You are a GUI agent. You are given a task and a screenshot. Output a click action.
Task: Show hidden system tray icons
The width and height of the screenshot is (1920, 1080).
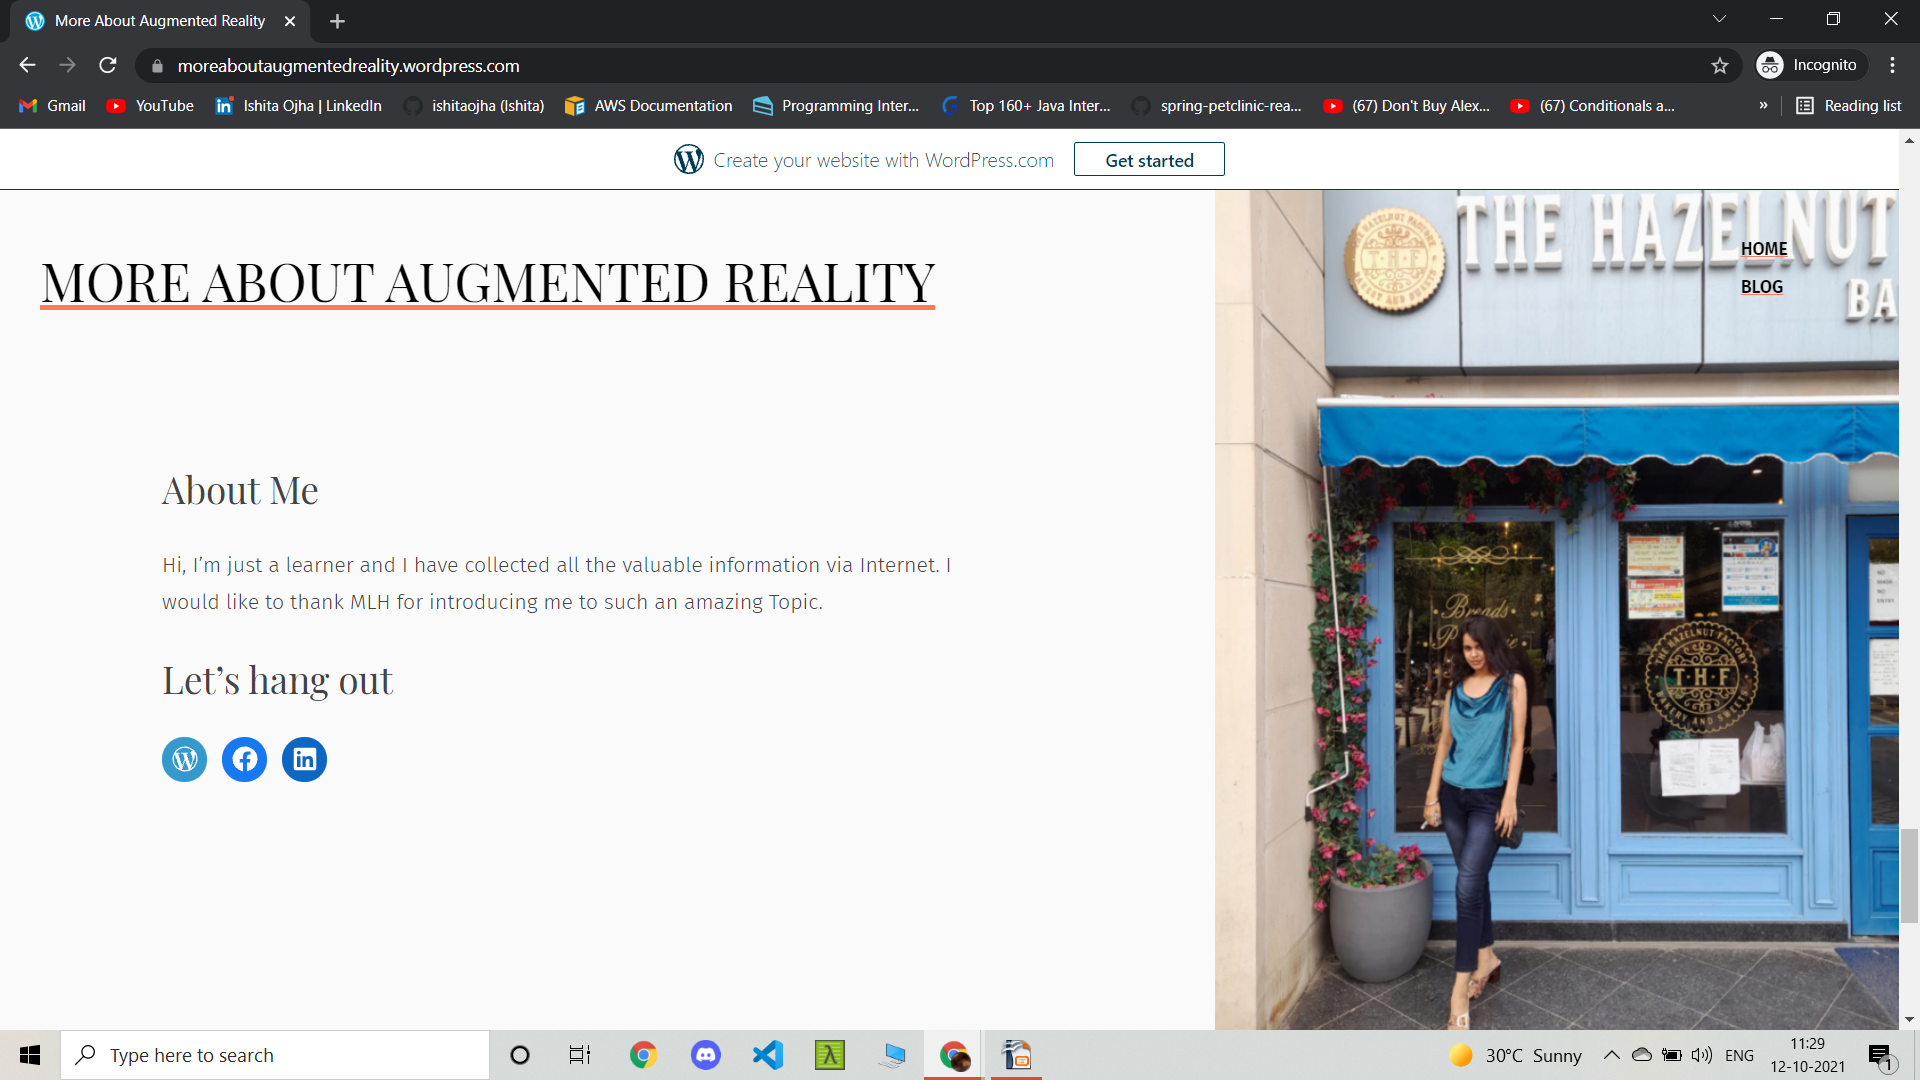tap(1611, 1055)
